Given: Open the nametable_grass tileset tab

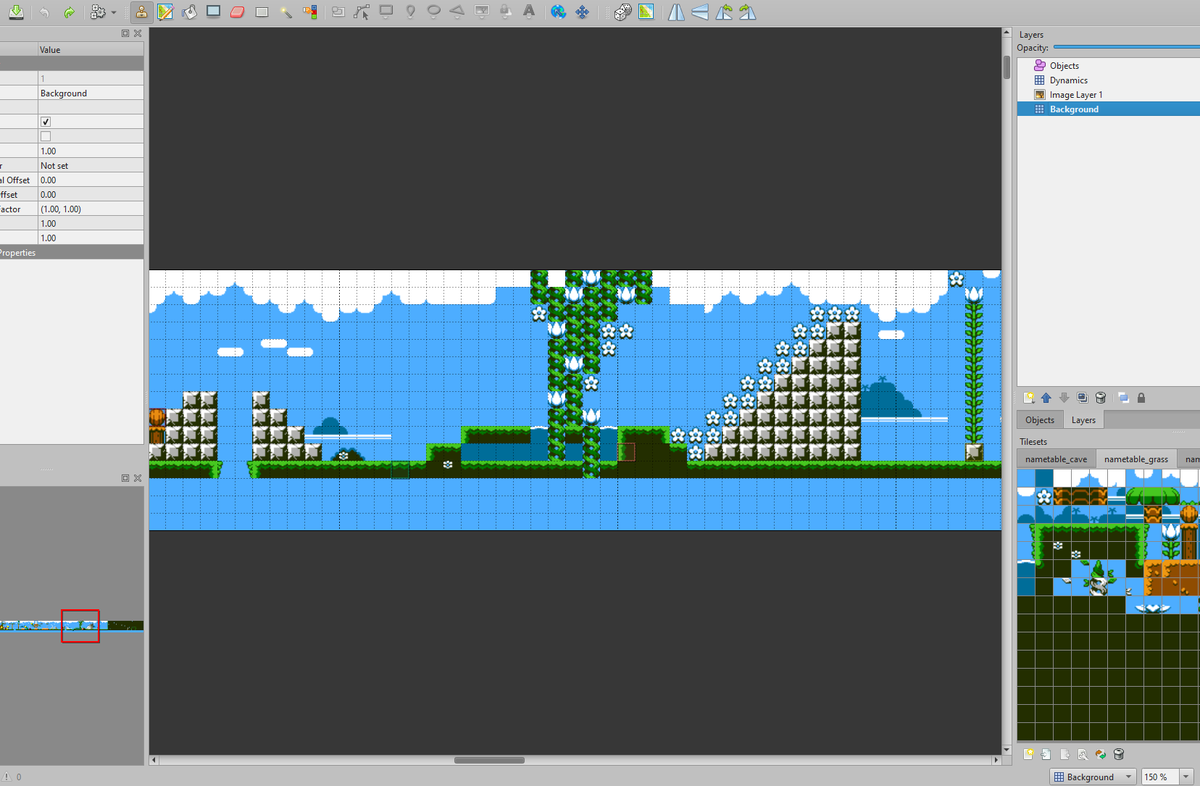Looking at the screenshot, I should tap(1136, 458).
